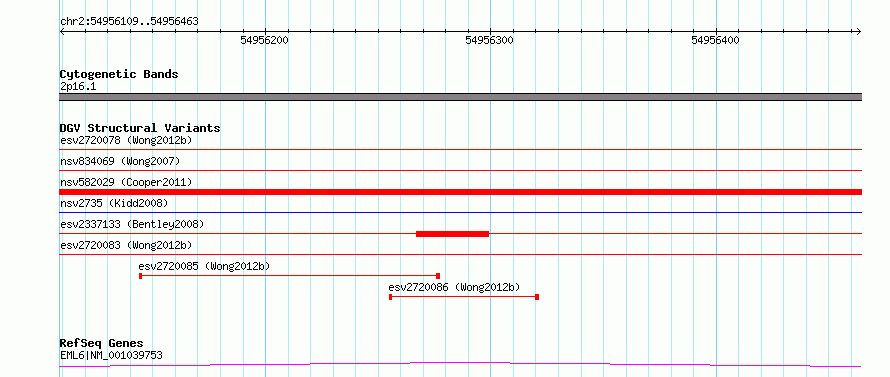
Task: Click the gray 2p16.1 cytogenetic band bar
Action: click(461, 97)
